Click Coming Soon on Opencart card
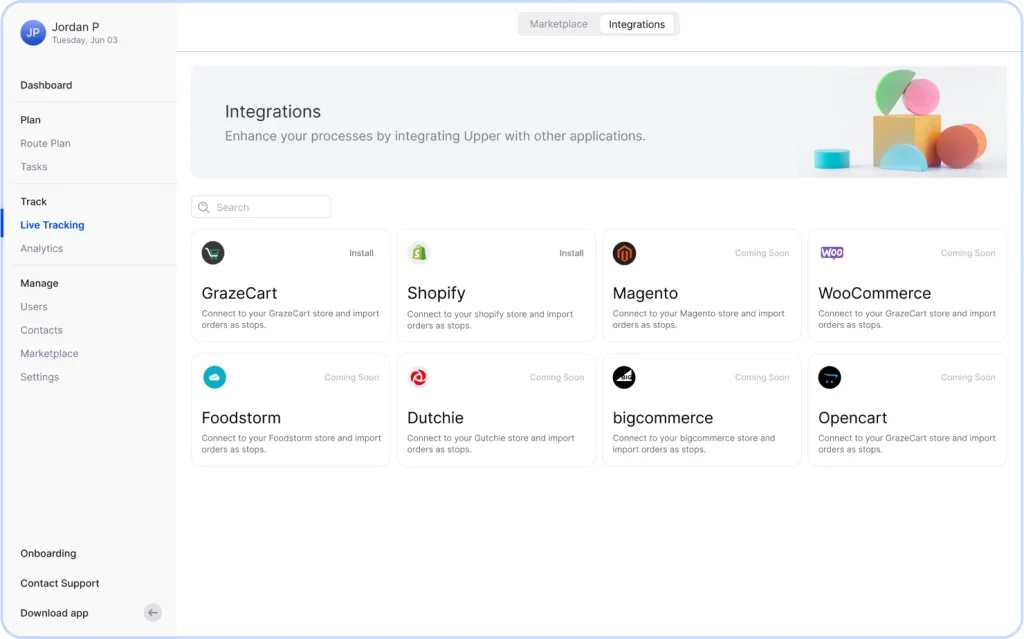 968,377
